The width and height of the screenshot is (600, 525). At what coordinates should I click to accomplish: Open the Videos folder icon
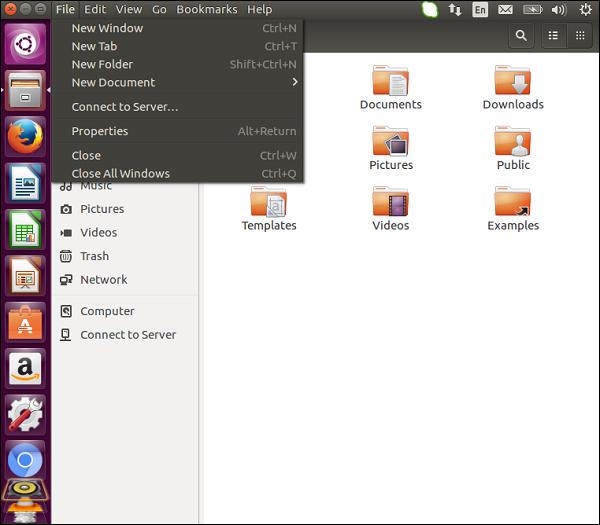click(390, 203)
